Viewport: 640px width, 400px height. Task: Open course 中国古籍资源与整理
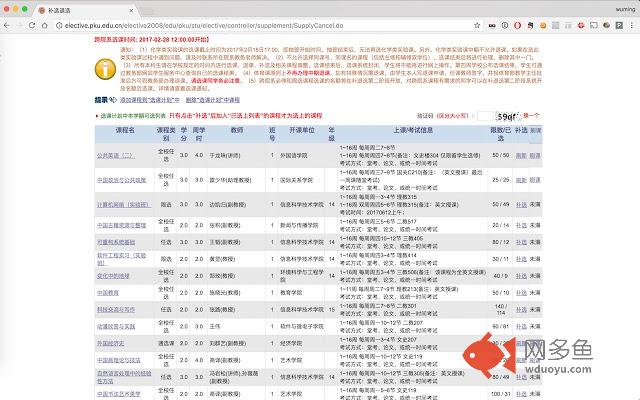pyautogui.click(x=121, y=225)
